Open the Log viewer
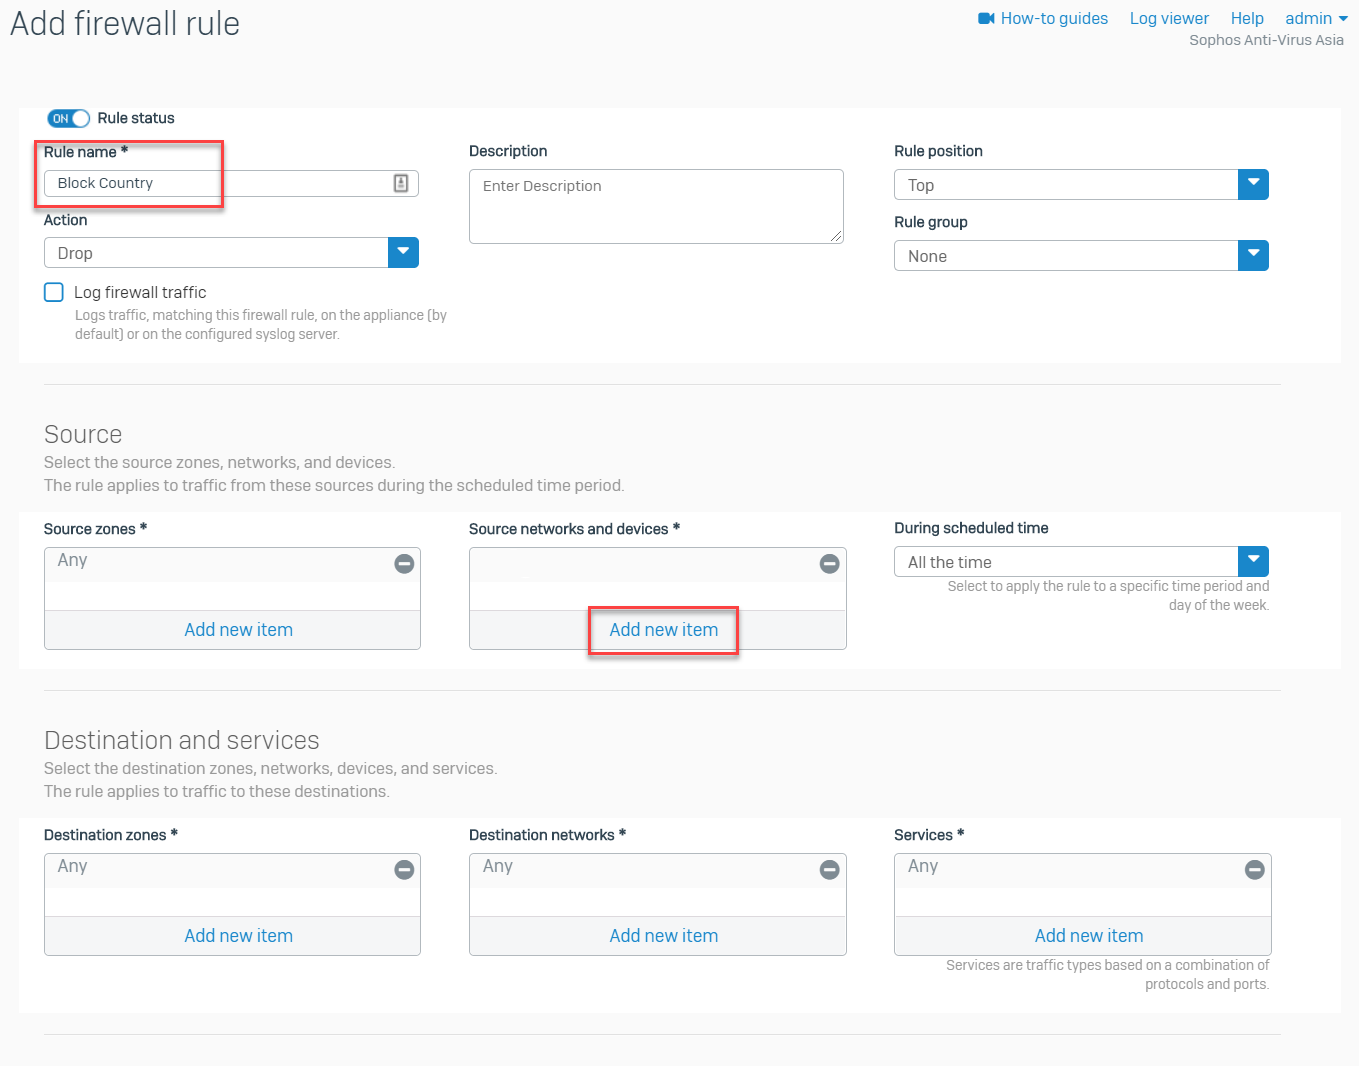This screenshot has height=1066, width=1359. coord(1169,17)
